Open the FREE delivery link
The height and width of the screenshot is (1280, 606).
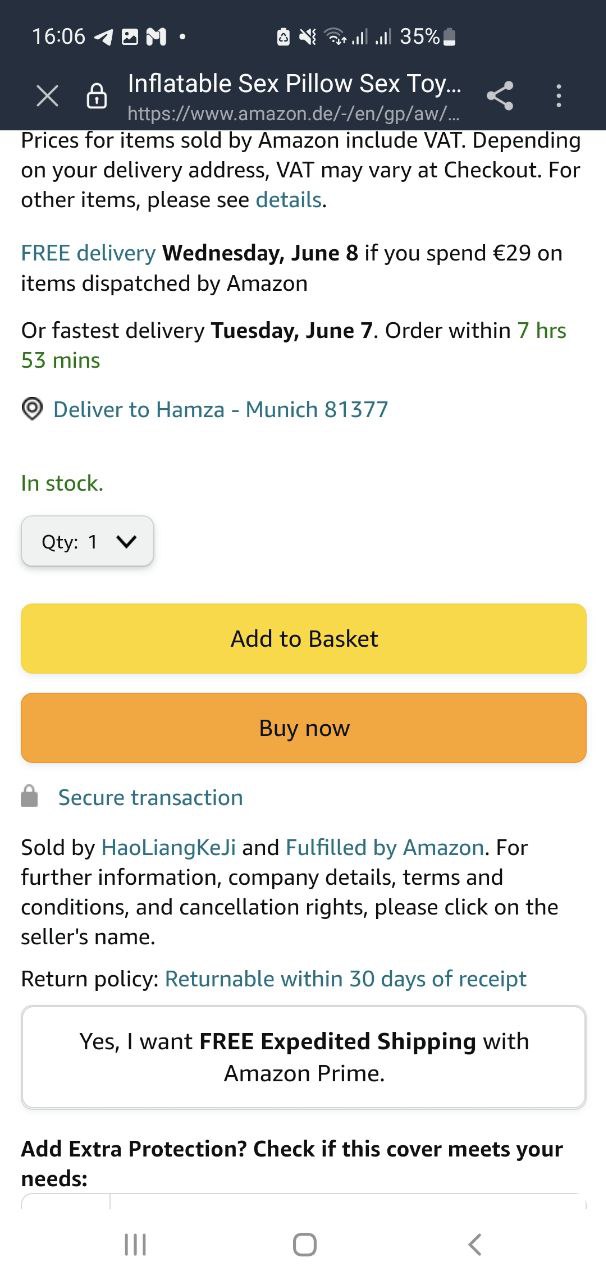pos(88,253)
